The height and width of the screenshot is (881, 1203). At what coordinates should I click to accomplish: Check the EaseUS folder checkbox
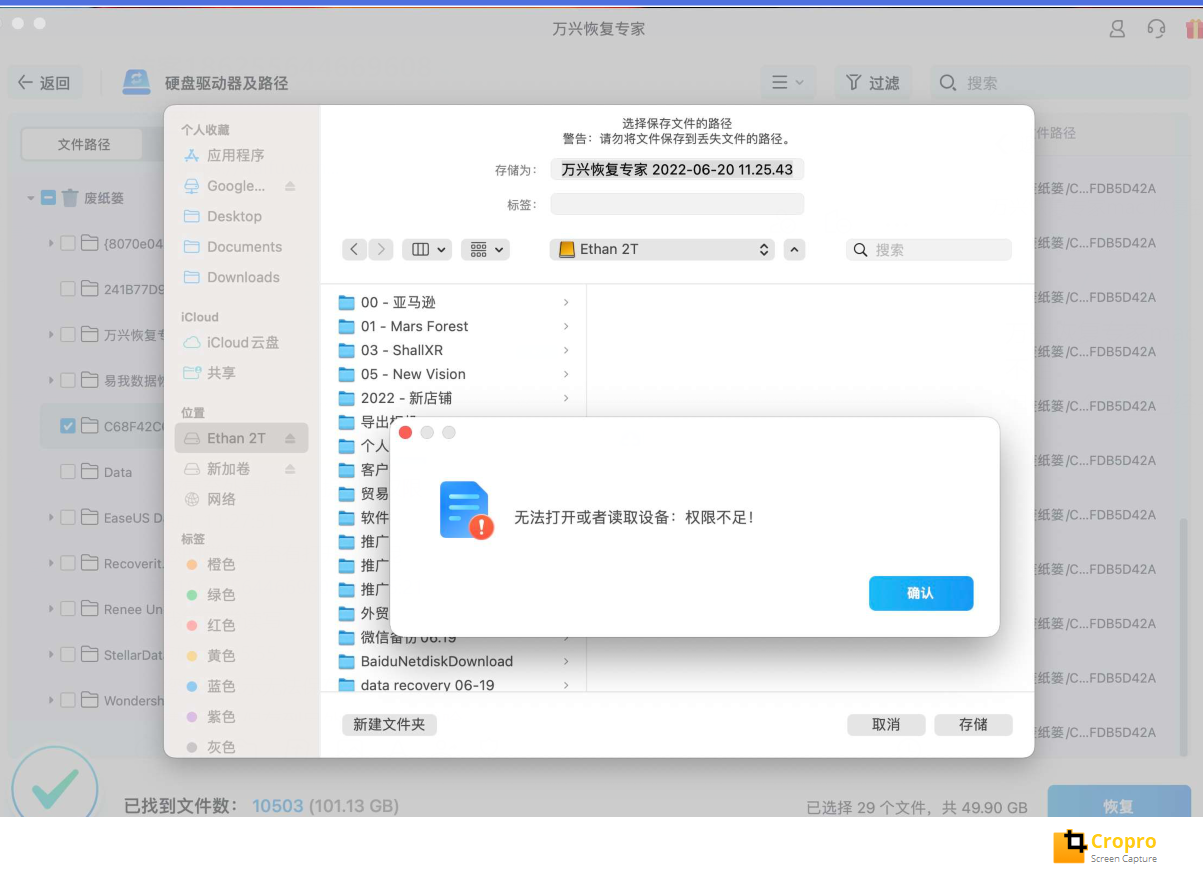(x=68, y=518)
